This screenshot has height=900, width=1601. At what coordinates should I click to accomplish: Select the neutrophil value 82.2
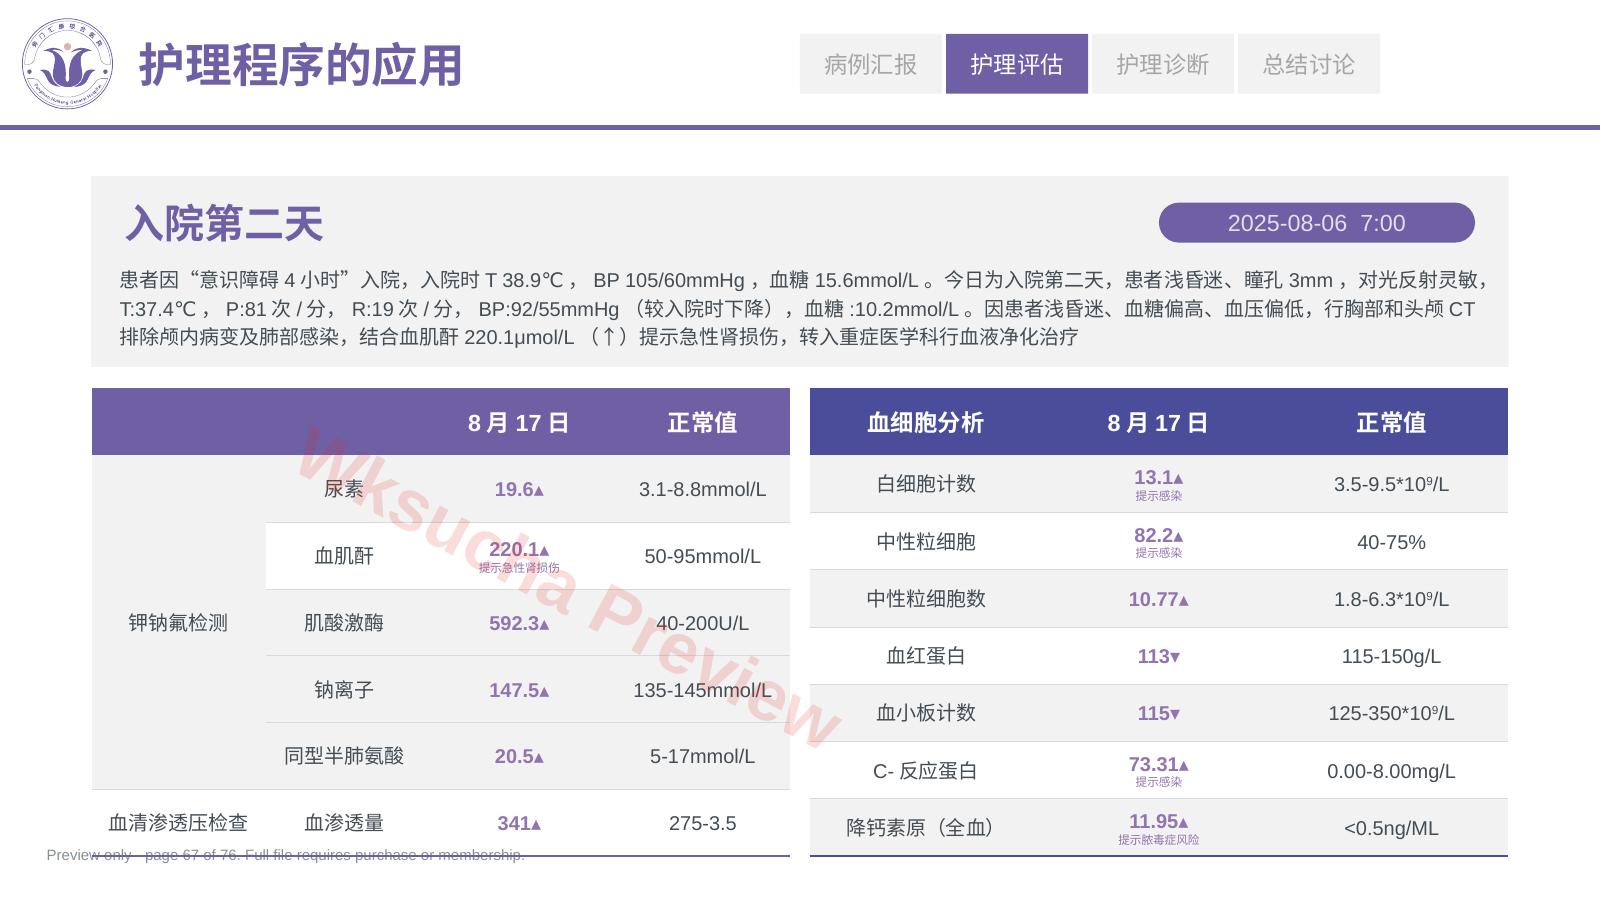click(x=1158, y=536)
